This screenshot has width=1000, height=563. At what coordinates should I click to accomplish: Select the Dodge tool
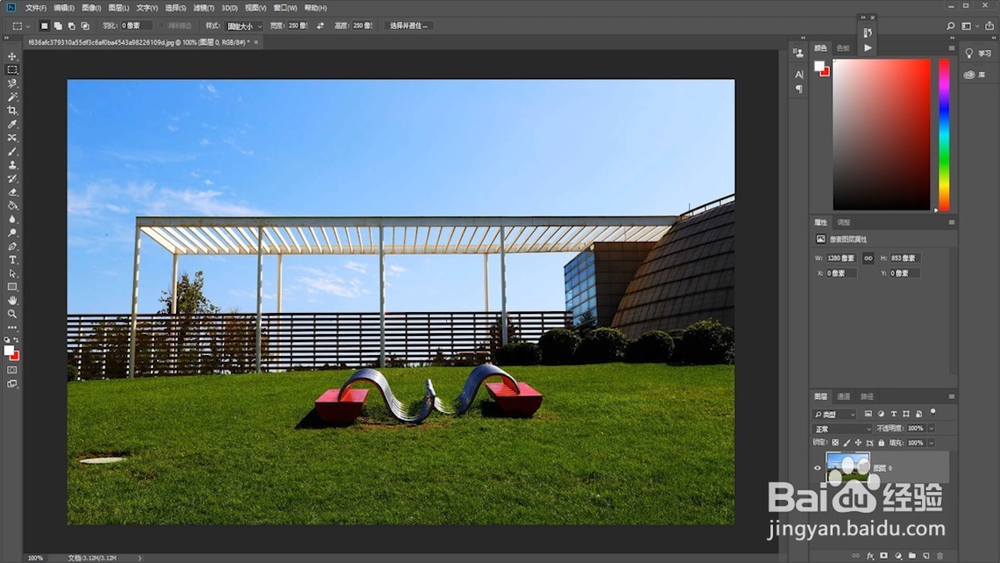click(x=12, y=233)
